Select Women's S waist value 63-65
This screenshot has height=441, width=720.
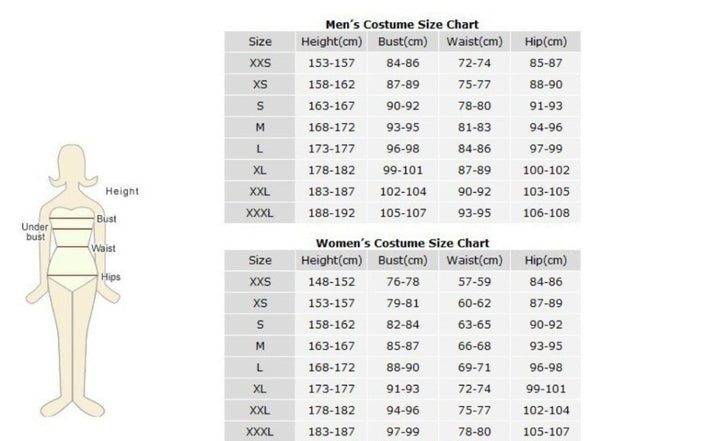474,325
